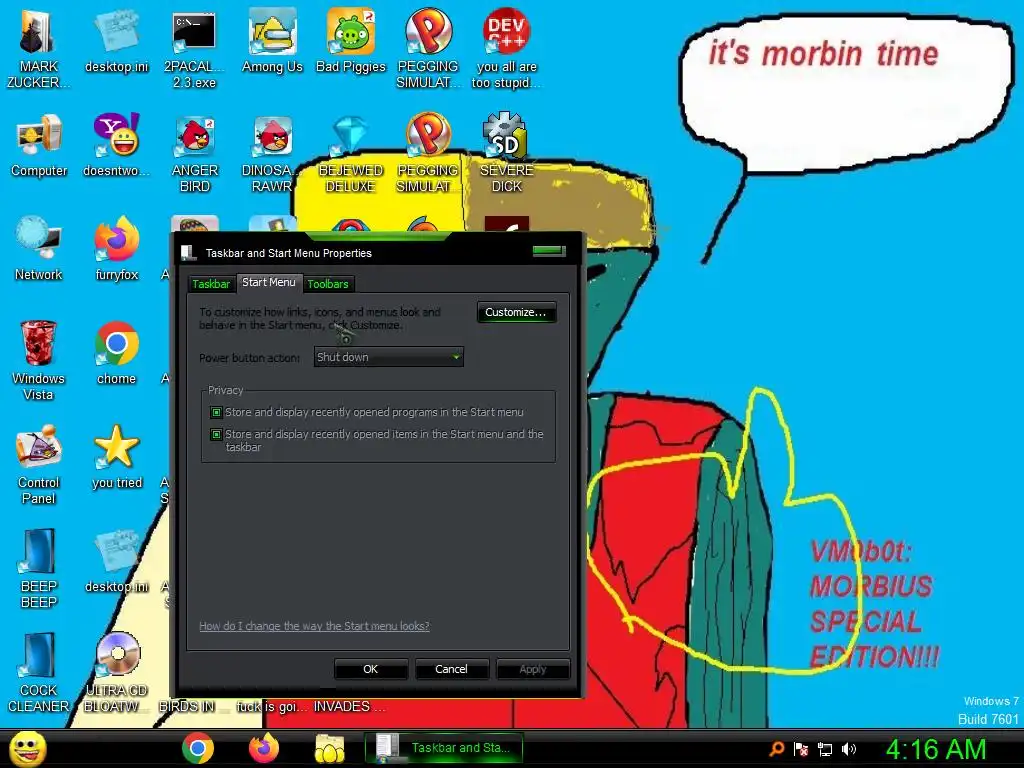Screen dimensions: 1024x768
Task: Launch the furryfox Firefox shortcut
Action: point(116,248)
